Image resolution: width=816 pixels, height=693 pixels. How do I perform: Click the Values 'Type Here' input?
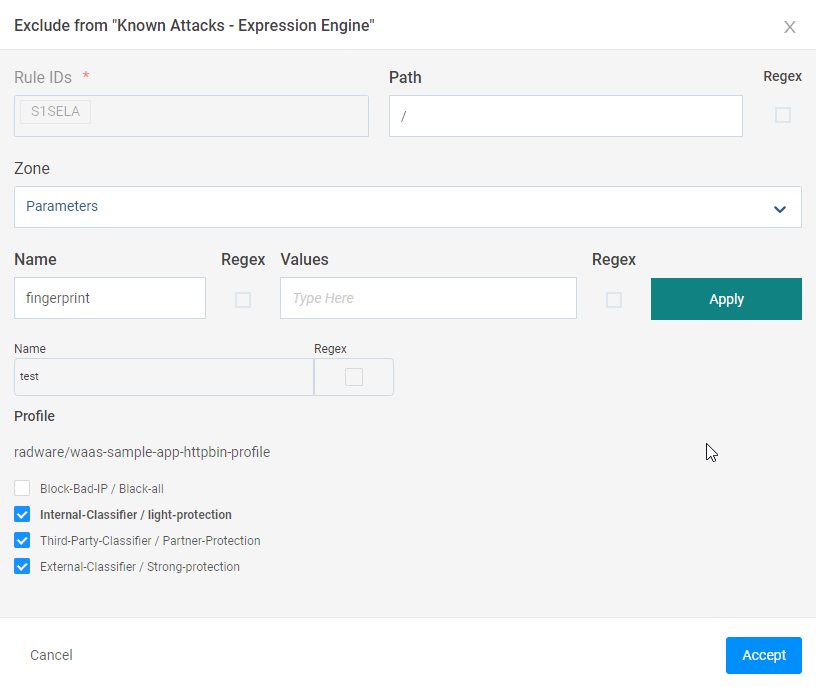tap(428, 298)
